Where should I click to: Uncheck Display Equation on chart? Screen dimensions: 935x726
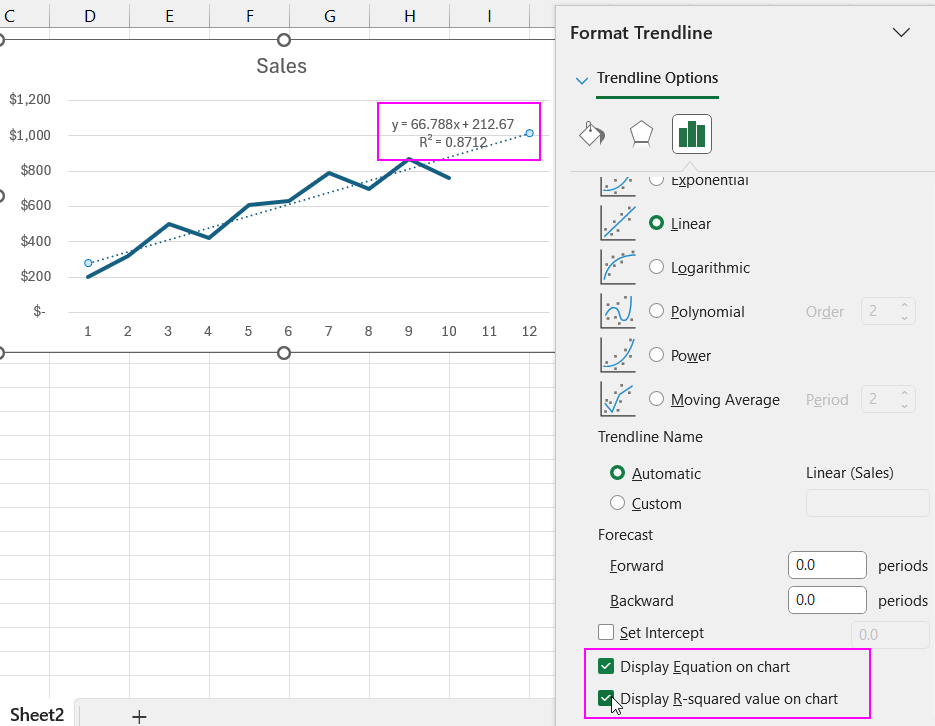coord(606,666)
